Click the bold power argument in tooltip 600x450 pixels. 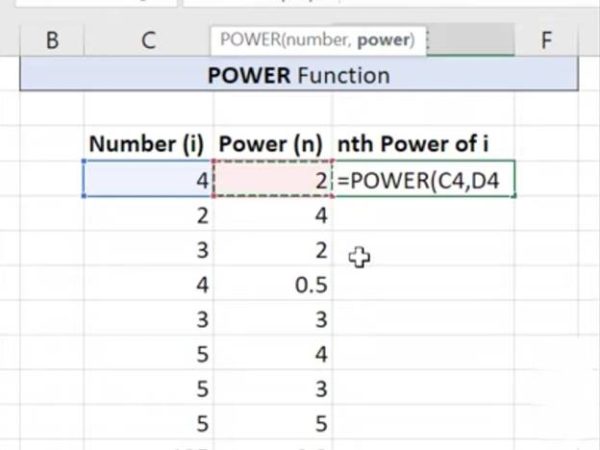(383, 40)
